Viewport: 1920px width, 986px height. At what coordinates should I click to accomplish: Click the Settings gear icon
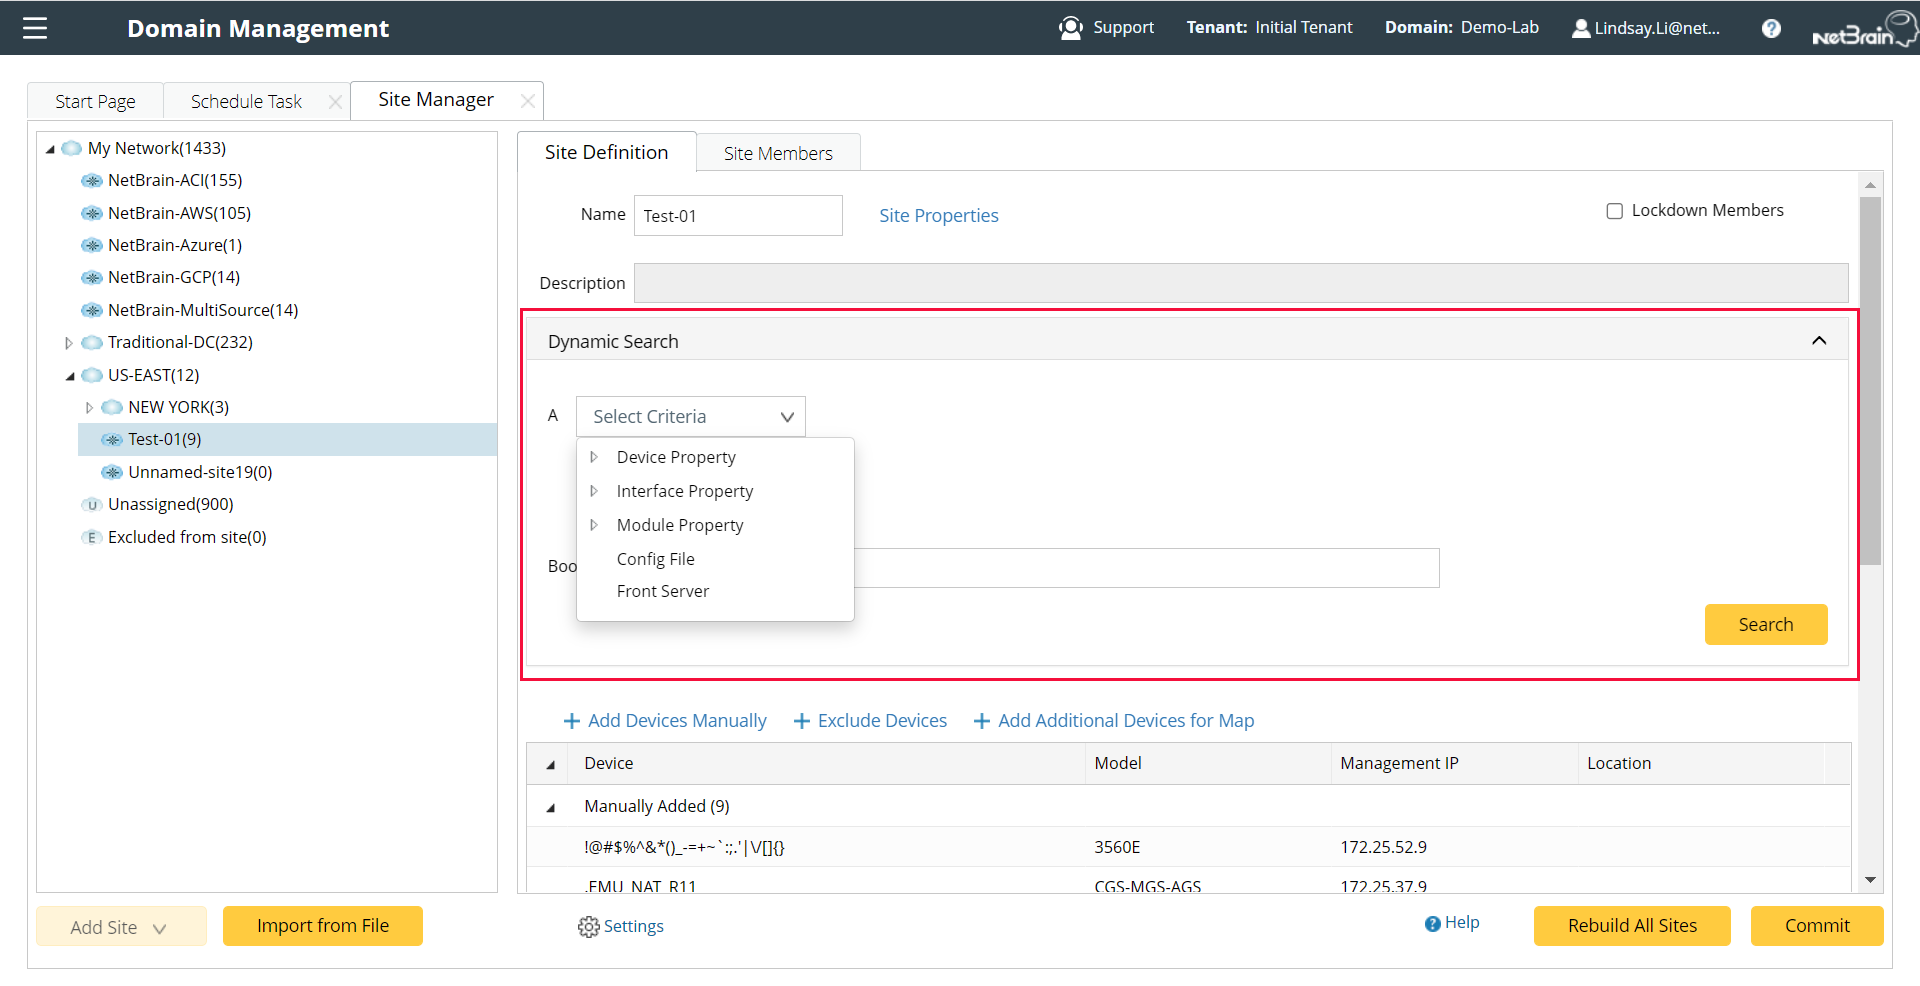tap(588, 927)
